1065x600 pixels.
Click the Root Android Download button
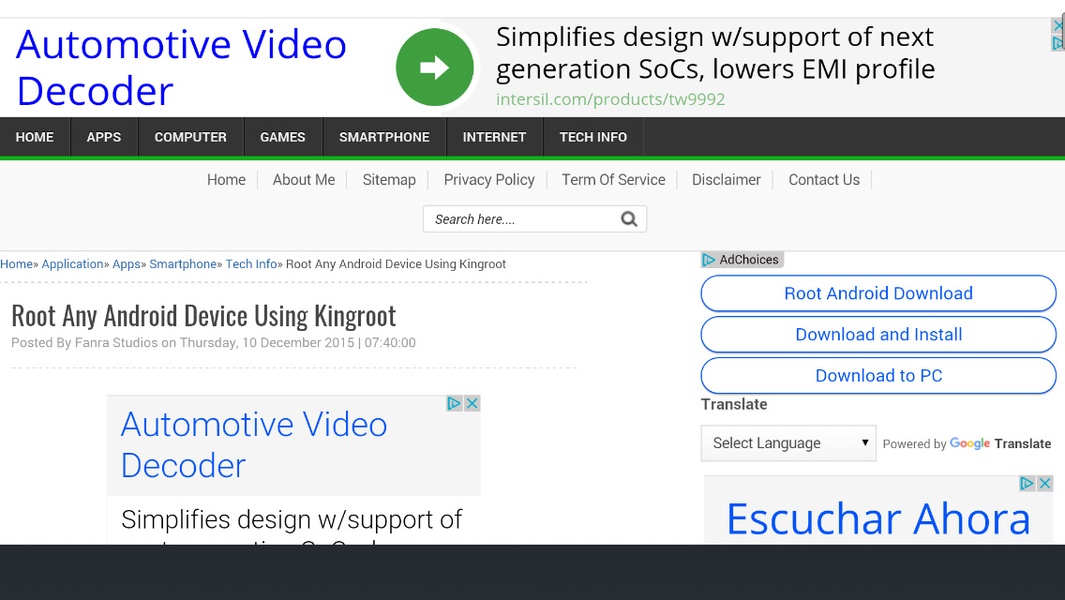878,294
